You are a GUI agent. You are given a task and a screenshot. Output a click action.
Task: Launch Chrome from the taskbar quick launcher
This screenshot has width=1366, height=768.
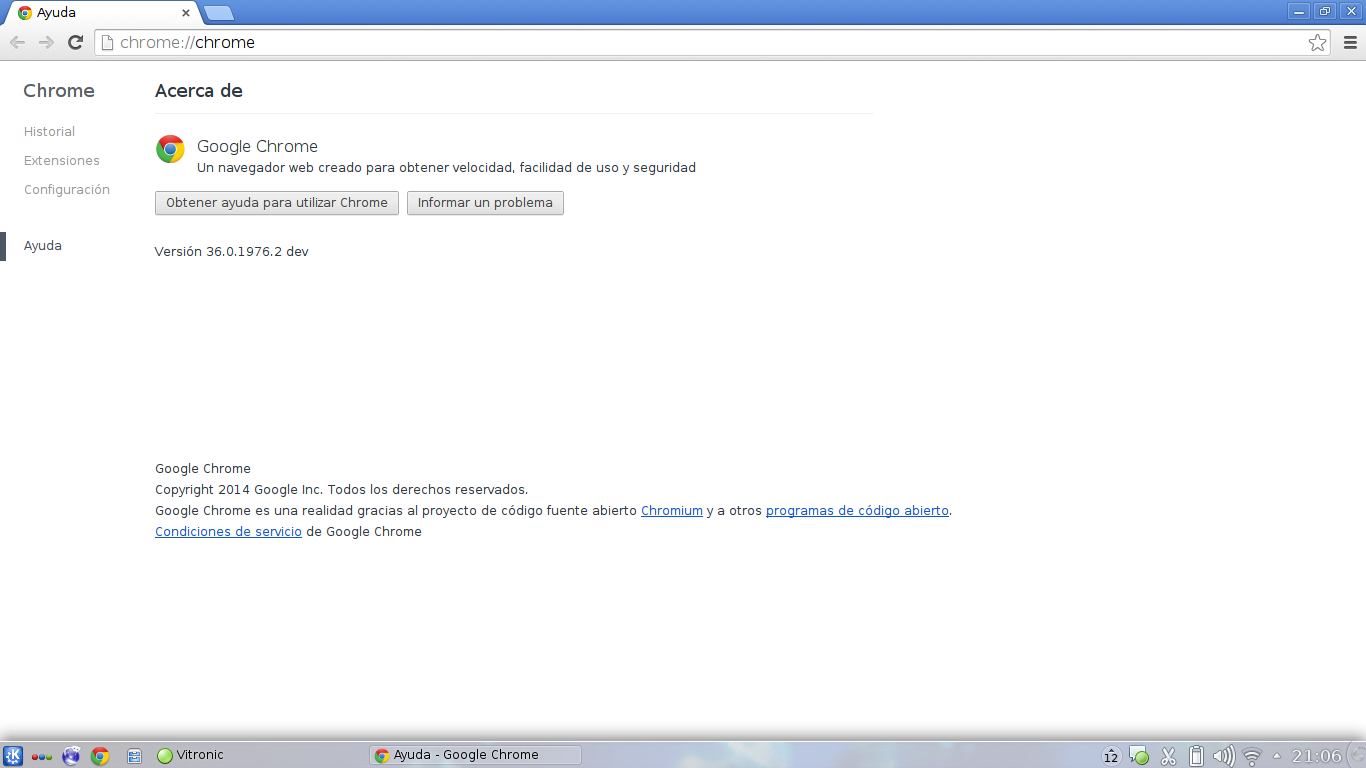click(100, 756)
